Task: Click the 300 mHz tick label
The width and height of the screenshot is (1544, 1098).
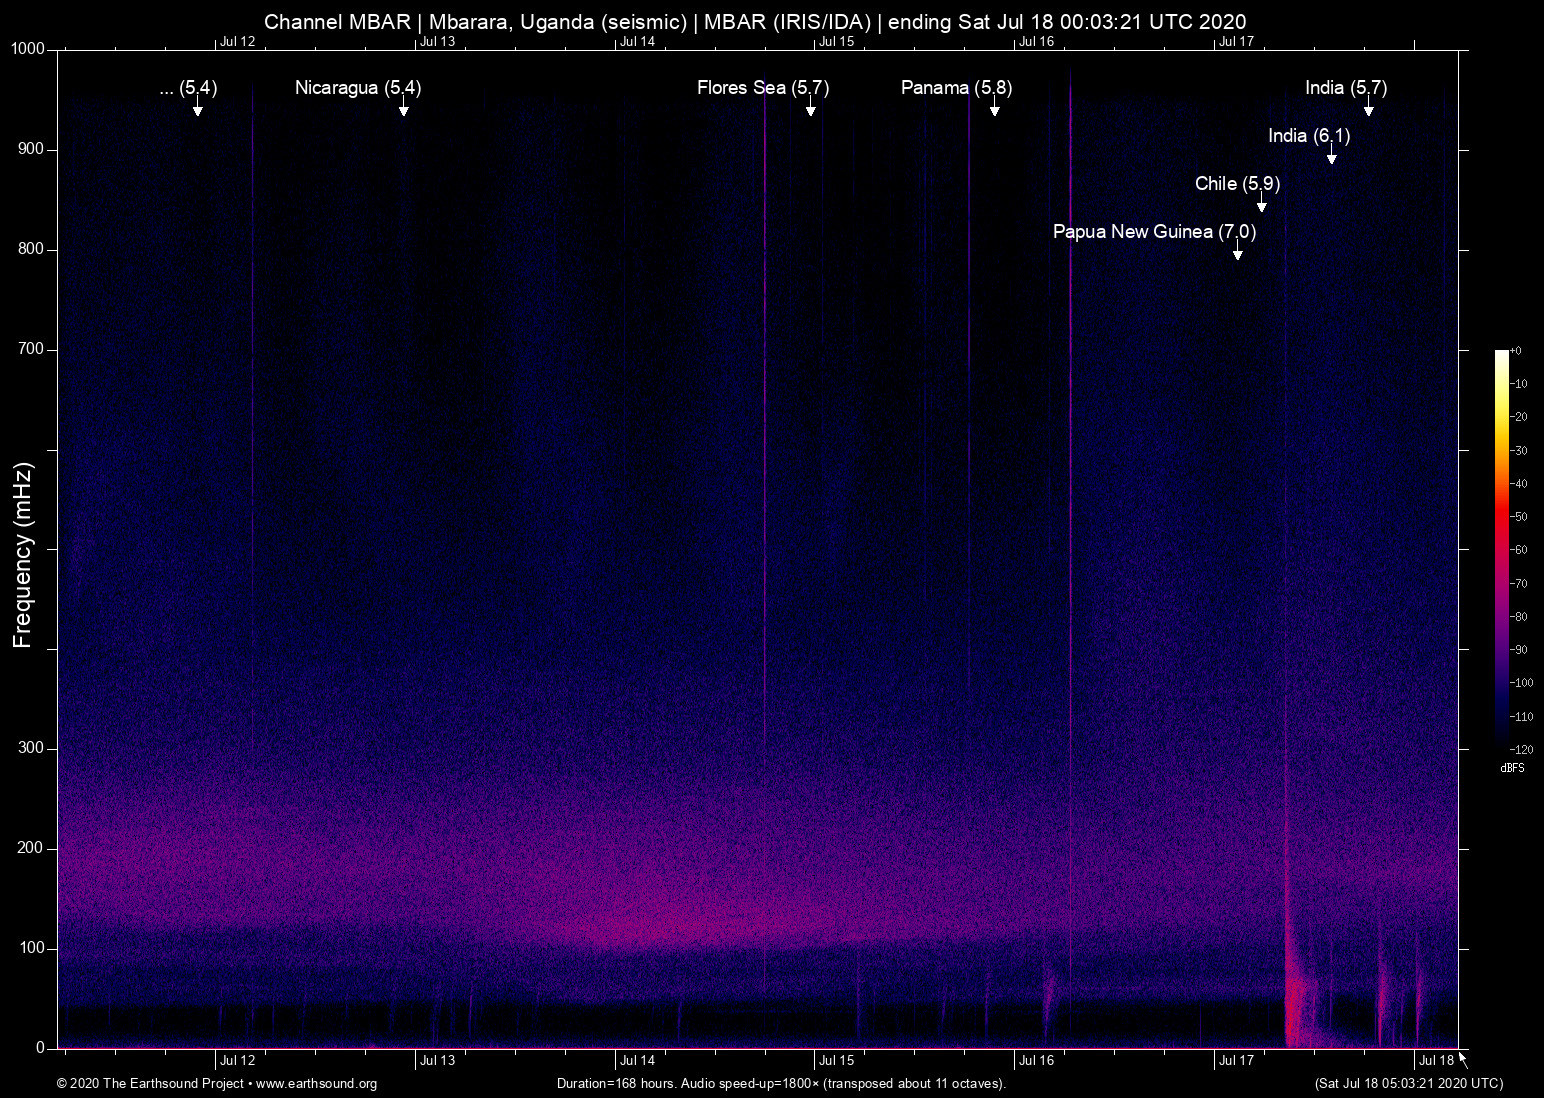Action: coord(31,748)
